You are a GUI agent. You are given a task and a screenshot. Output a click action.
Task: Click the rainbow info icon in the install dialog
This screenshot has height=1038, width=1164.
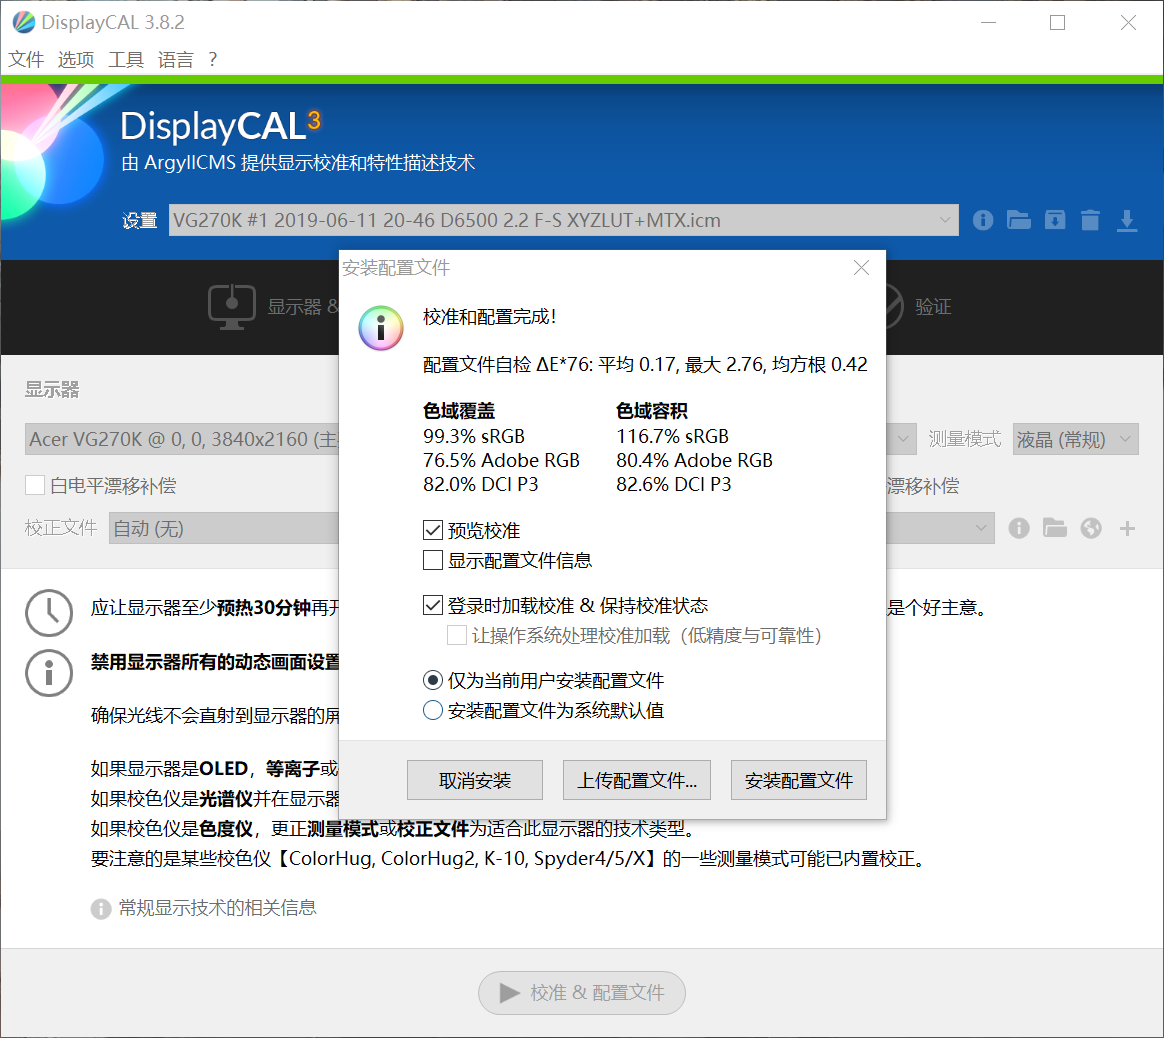click(x=381, y=327)
